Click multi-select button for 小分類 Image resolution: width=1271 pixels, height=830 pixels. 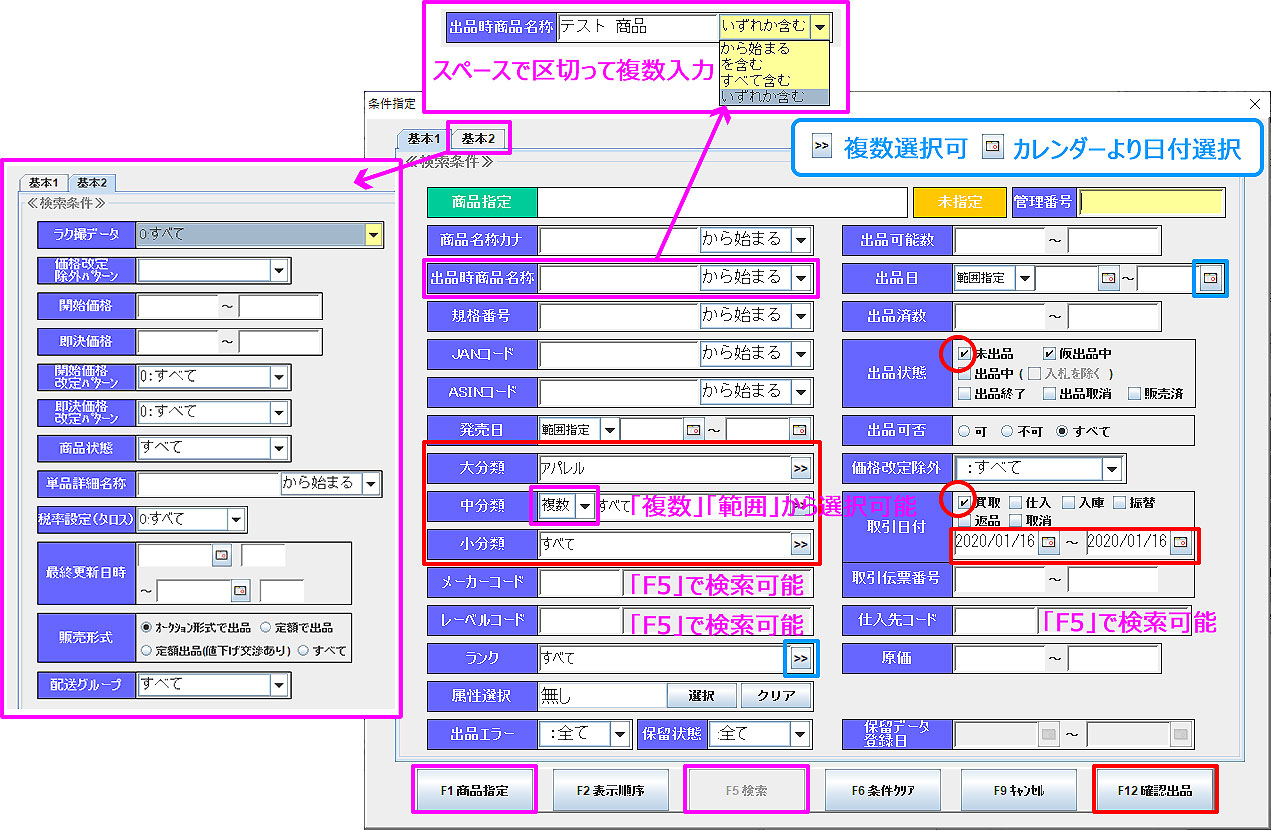coord(800,545)
